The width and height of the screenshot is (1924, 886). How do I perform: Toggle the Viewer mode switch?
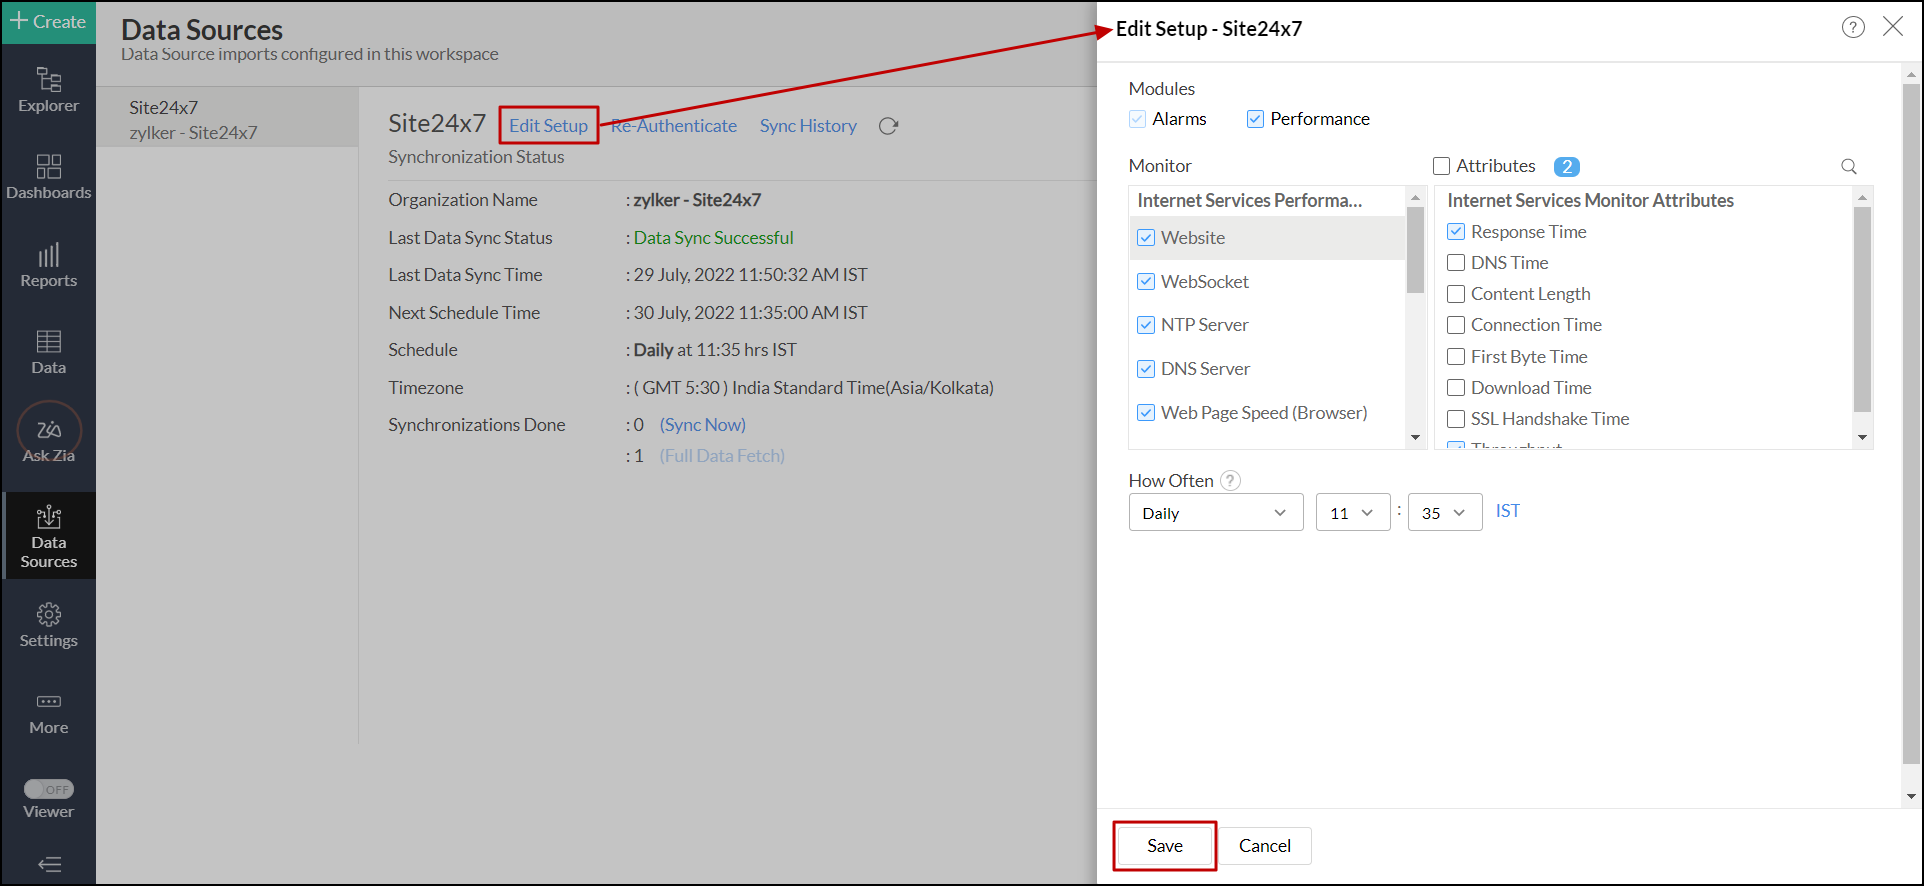tap(49, 789)
